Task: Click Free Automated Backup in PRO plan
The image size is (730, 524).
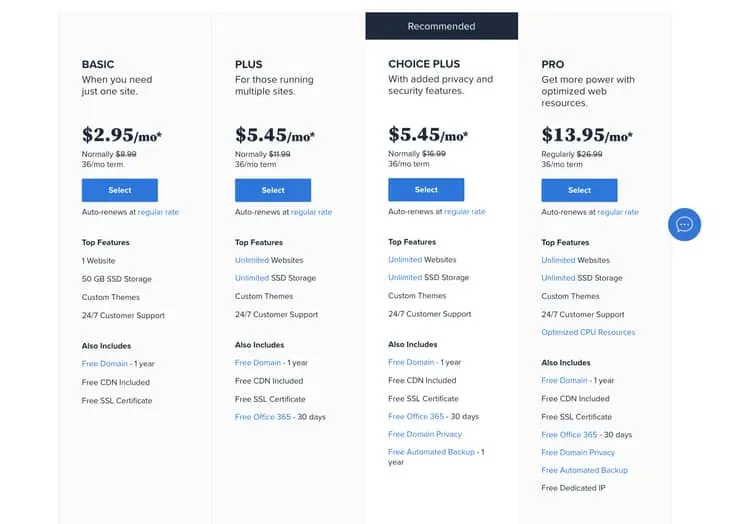Action: point(584,470)
